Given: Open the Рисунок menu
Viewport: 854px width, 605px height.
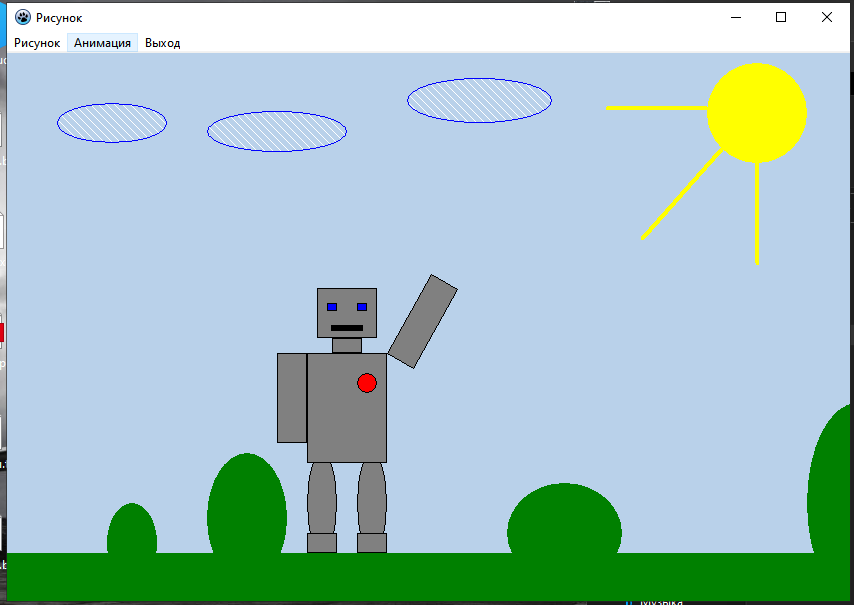Looking at the screenshot, I should tap(37, 43).
